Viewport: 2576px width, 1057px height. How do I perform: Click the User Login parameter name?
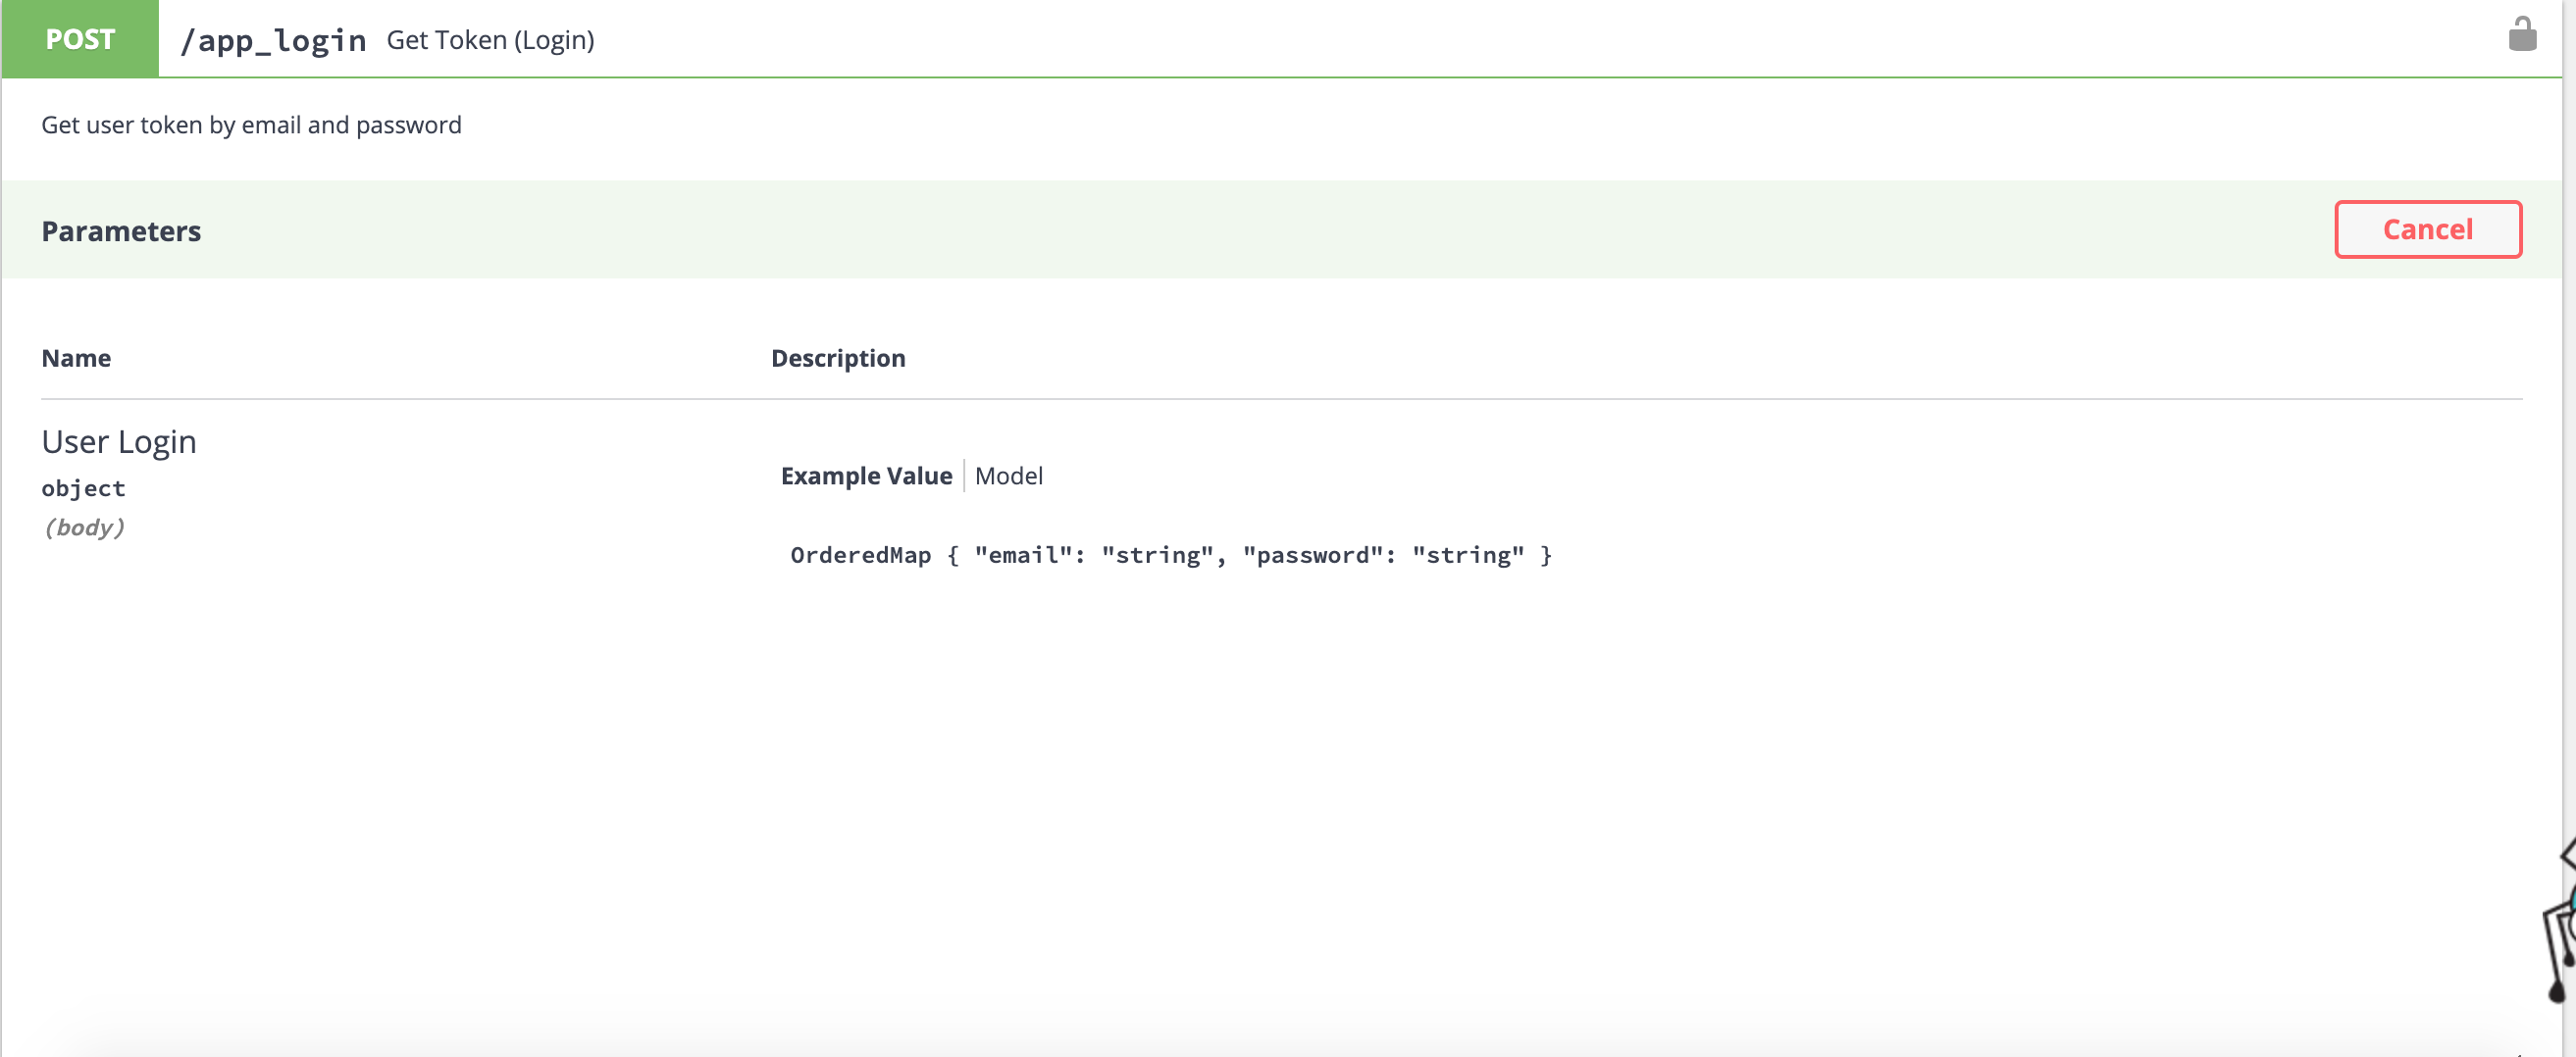(x=119, y=442)
